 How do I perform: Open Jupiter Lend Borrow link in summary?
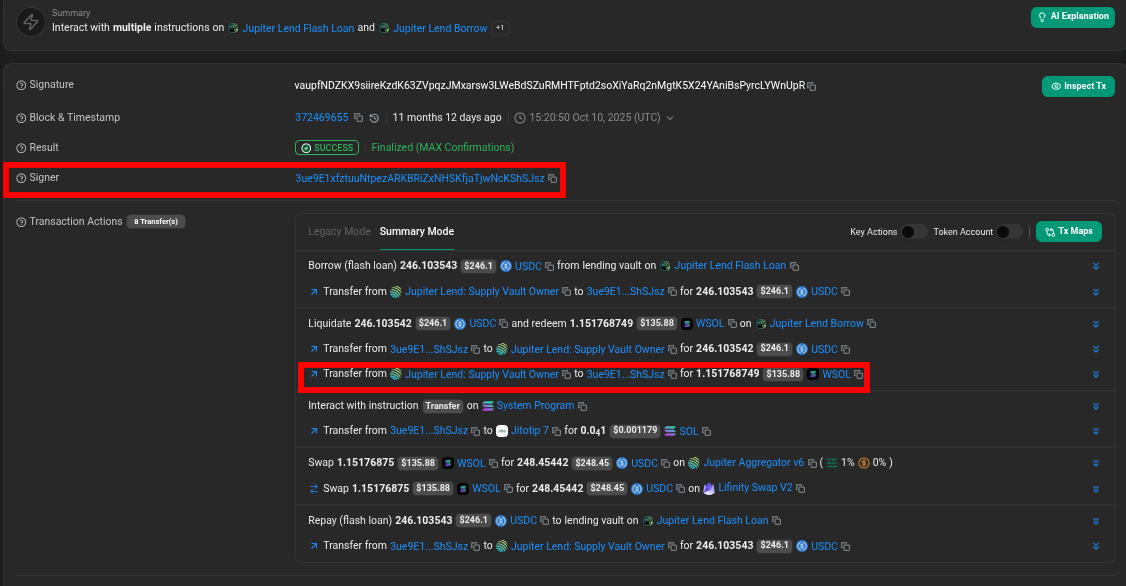click(x=440, y=28)
